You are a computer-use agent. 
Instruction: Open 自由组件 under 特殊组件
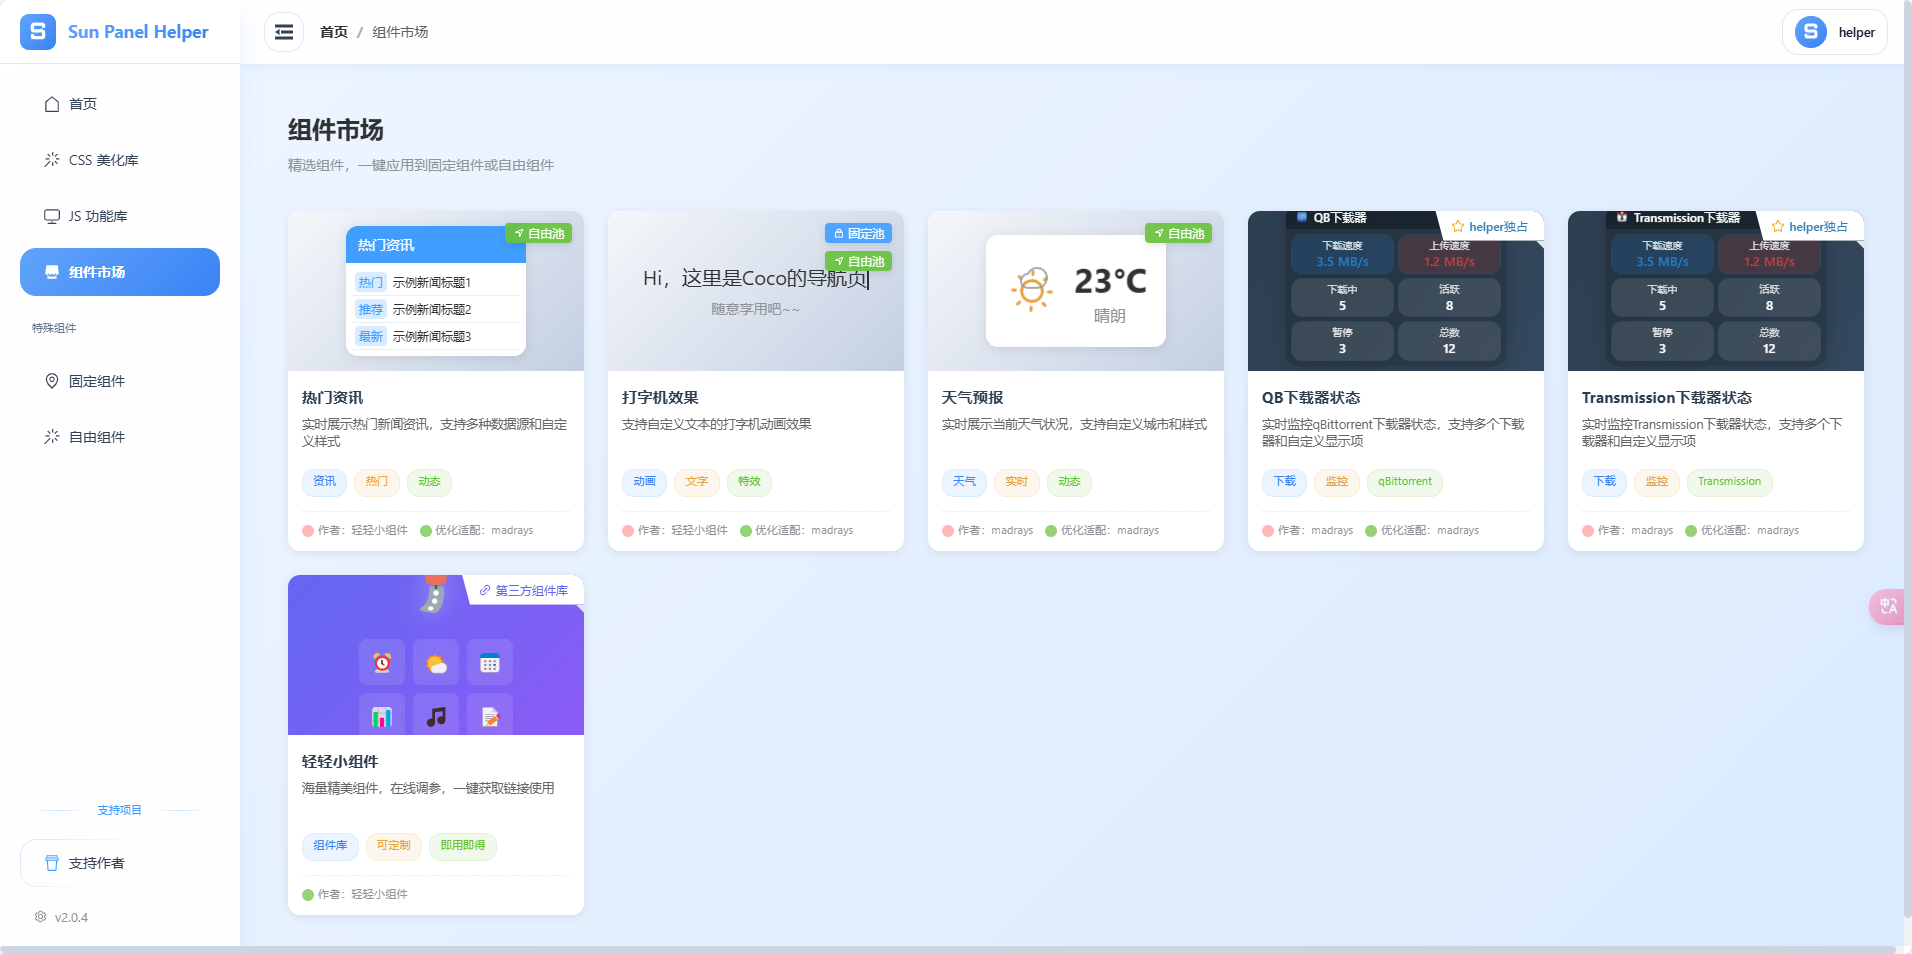[x=51, y=437]
